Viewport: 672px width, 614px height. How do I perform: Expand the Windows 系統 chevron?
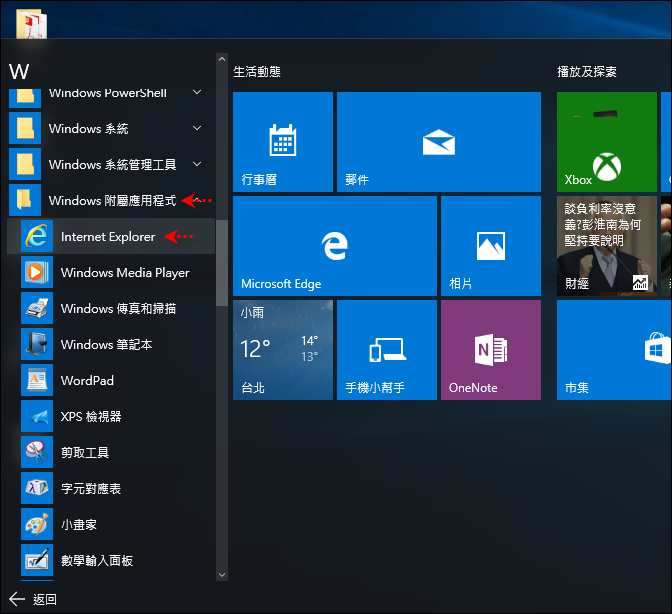[x=197, y=128]
